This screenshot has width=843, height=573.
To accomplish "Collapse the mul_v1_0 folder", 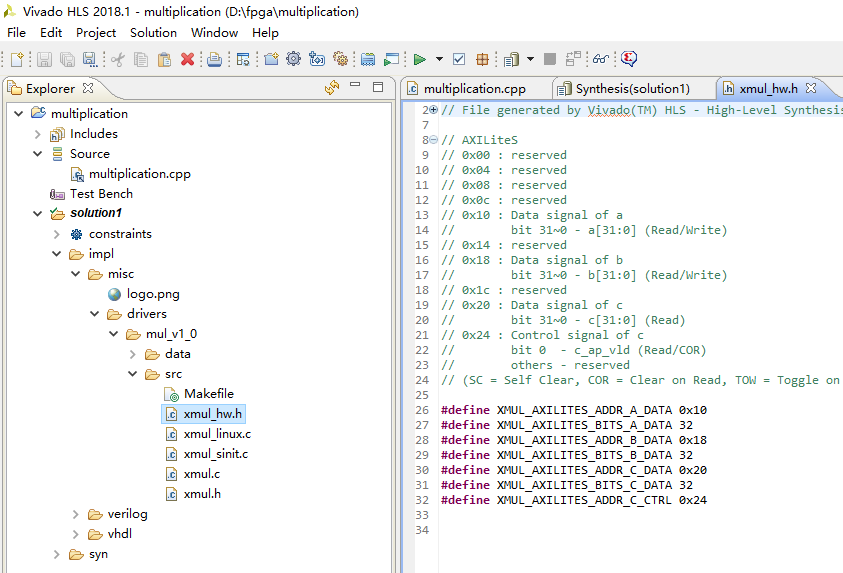I will 113,334.
